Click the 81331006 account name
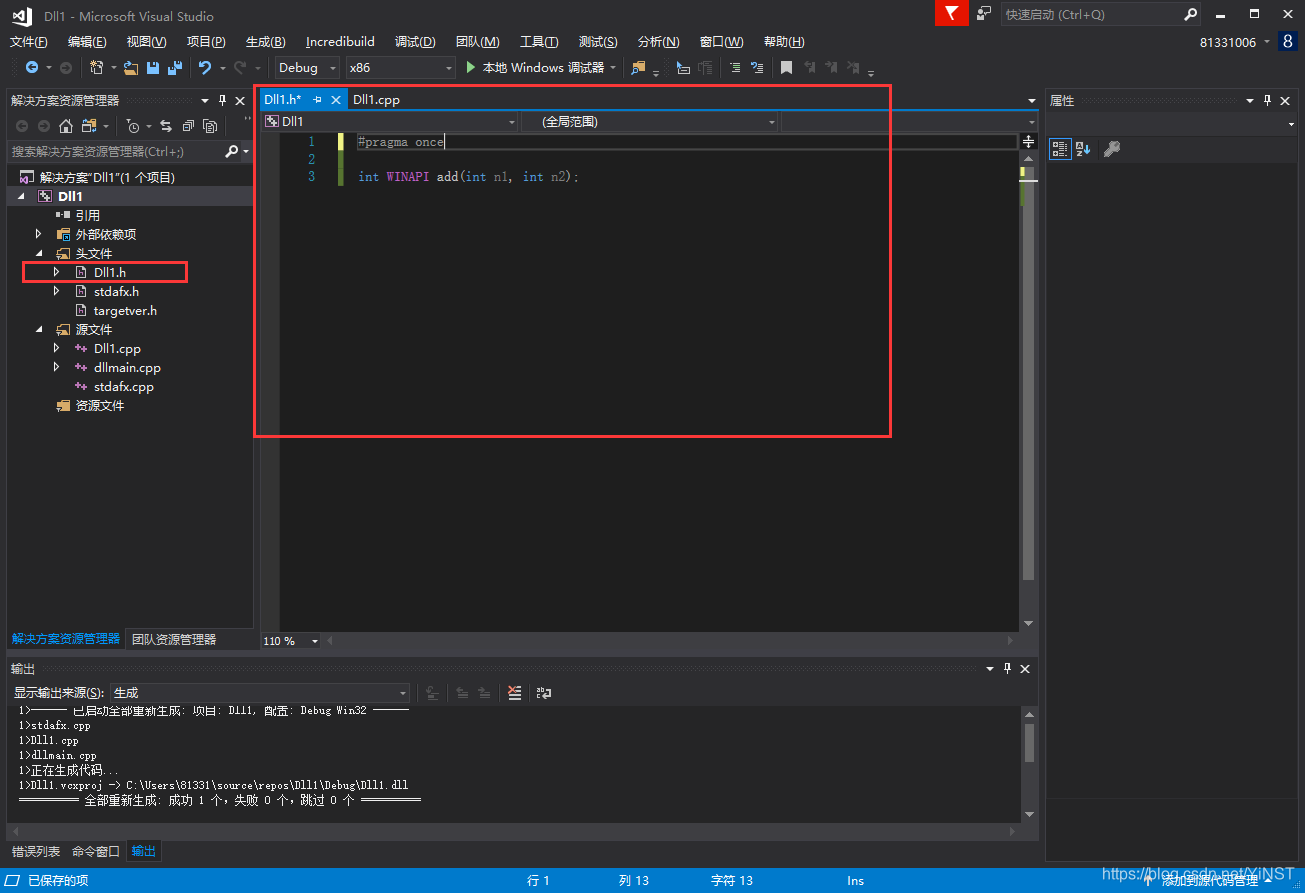Image resolution: width=1305 pixels, height=893 pixels. pyautogui.click(x=1228, y=42)
